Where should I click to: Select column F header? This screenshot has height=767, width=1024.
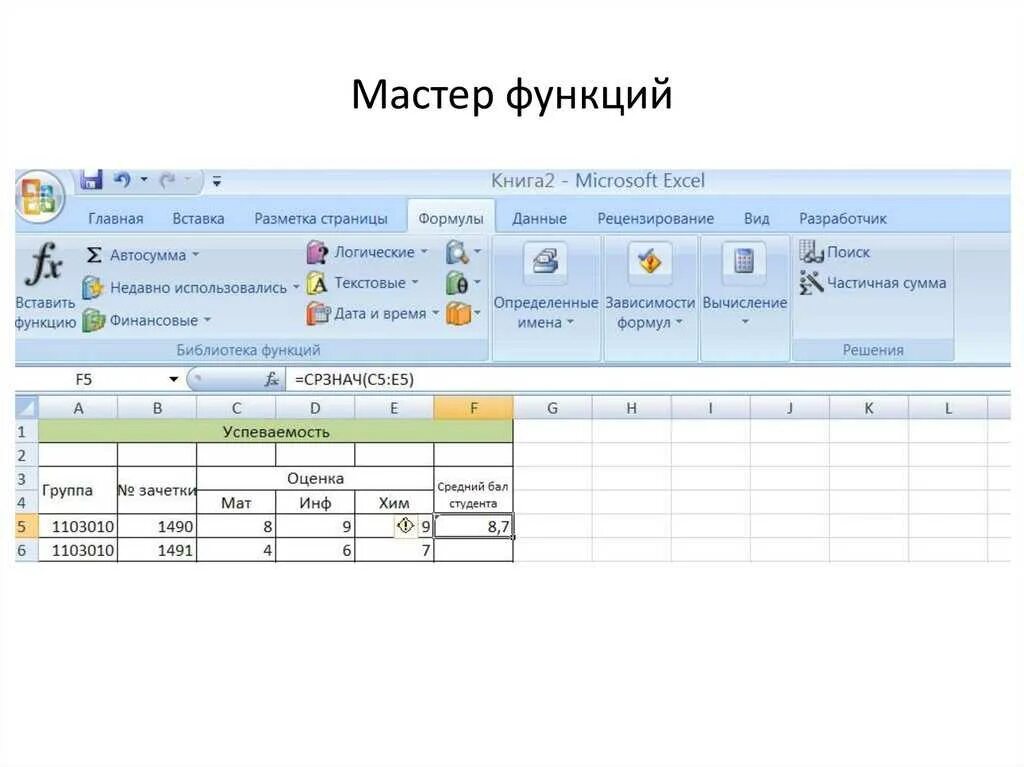473,408
